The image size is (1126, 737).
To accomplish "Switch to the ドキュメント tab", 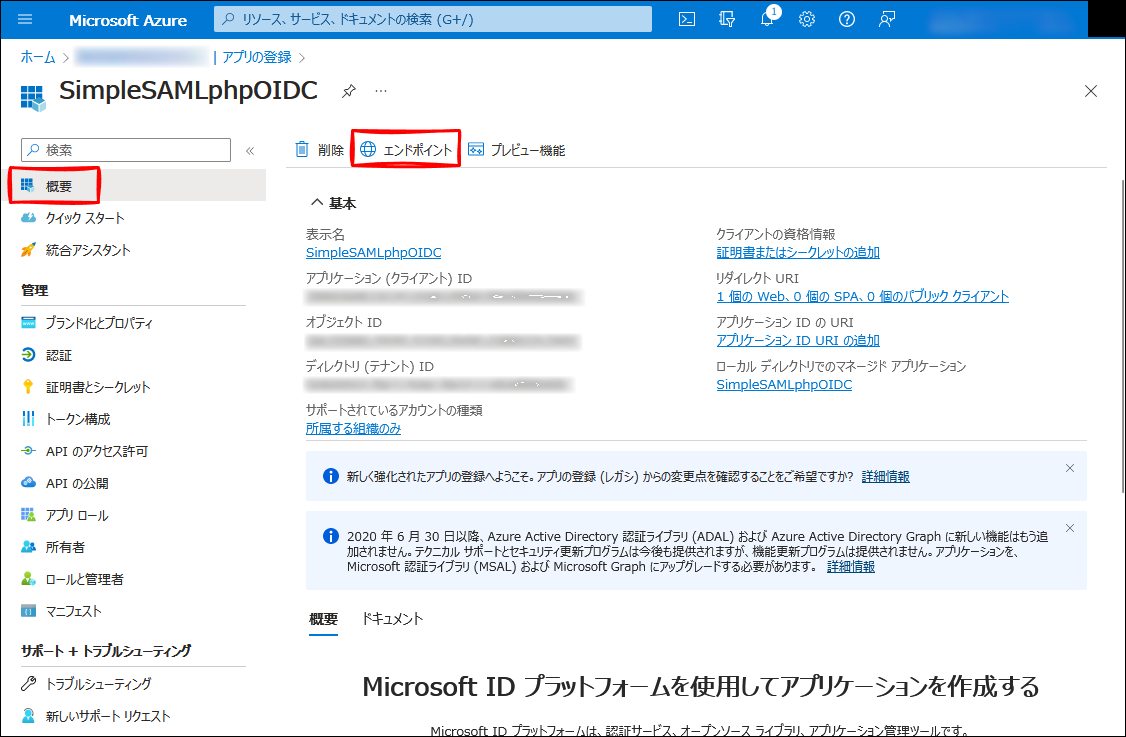I will pyautogui.click(x=392, y=619).
